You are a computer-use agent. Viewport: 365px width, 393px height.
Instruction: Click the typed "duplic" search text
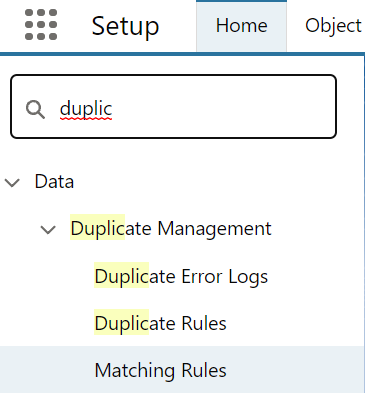pyautogui.click(x=86, y=109)
